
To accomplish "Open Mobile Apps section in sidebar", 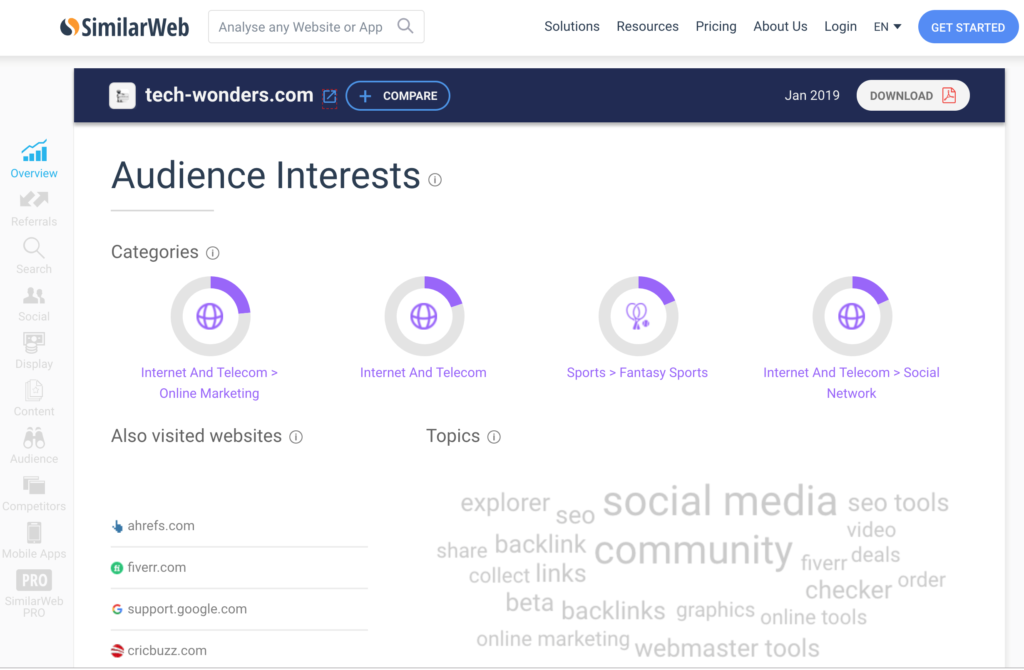I will pos(34,541).
